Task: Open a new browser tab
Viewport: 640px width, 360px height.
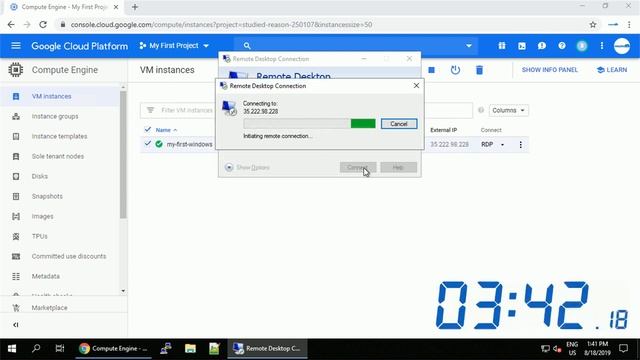Action: [x=135, y=7]
